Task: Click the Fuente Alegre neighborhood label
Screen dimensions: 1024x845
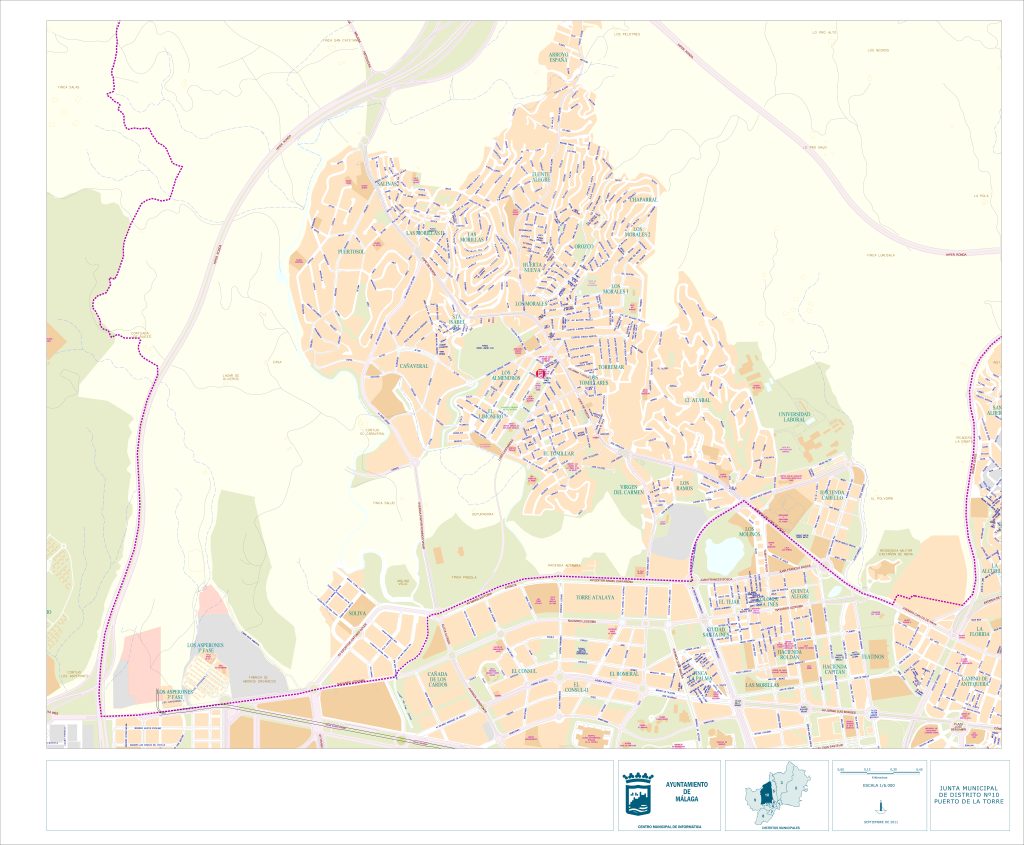Action: (541, 177)
